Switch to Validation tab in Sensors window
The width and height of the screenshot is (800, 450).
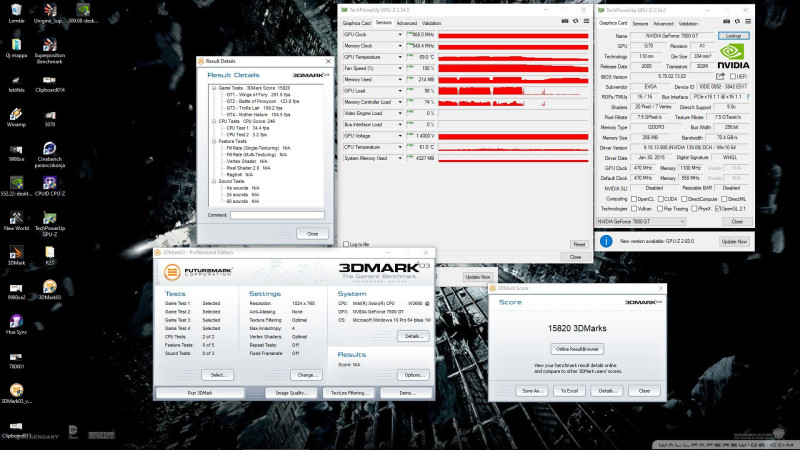(432, 23)
